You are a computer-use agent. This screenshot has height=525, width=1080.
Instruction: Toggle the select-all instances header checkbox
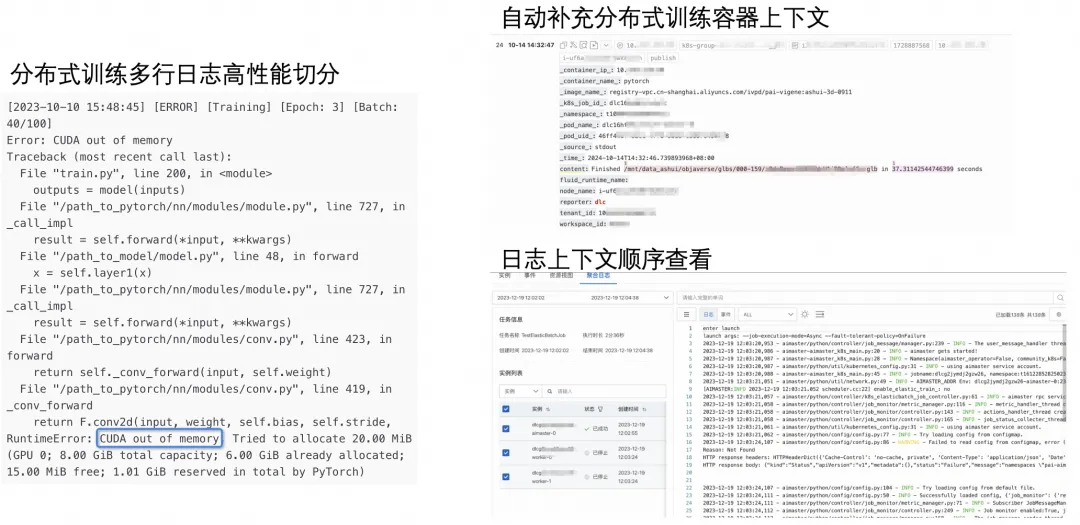click(x=506, y=409)
